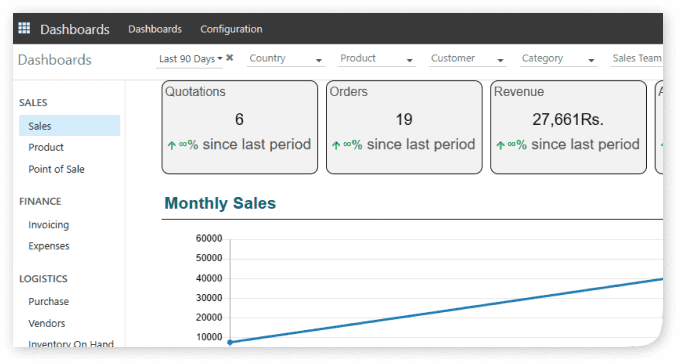Select Product dashboard in sidebar
Image resolution: width=680 pixels, height=364 pixels.
pyautogui.click(x=46, y=148)
